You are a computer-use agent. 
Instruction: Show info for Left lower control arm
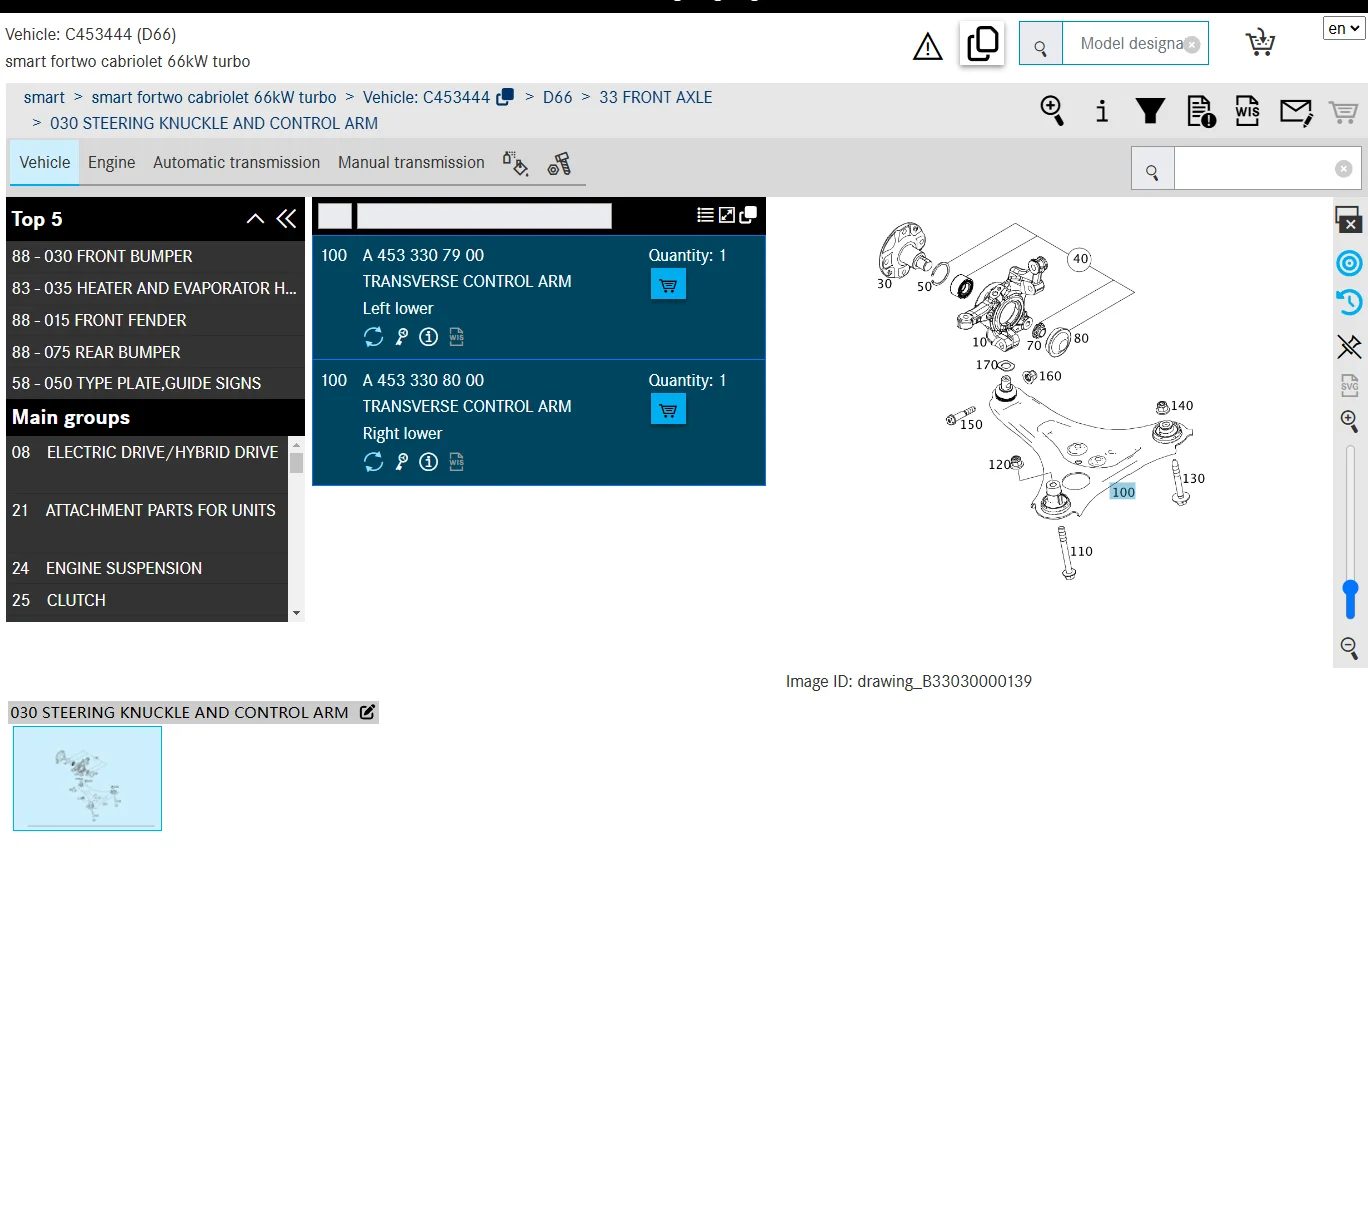[428, 337]
